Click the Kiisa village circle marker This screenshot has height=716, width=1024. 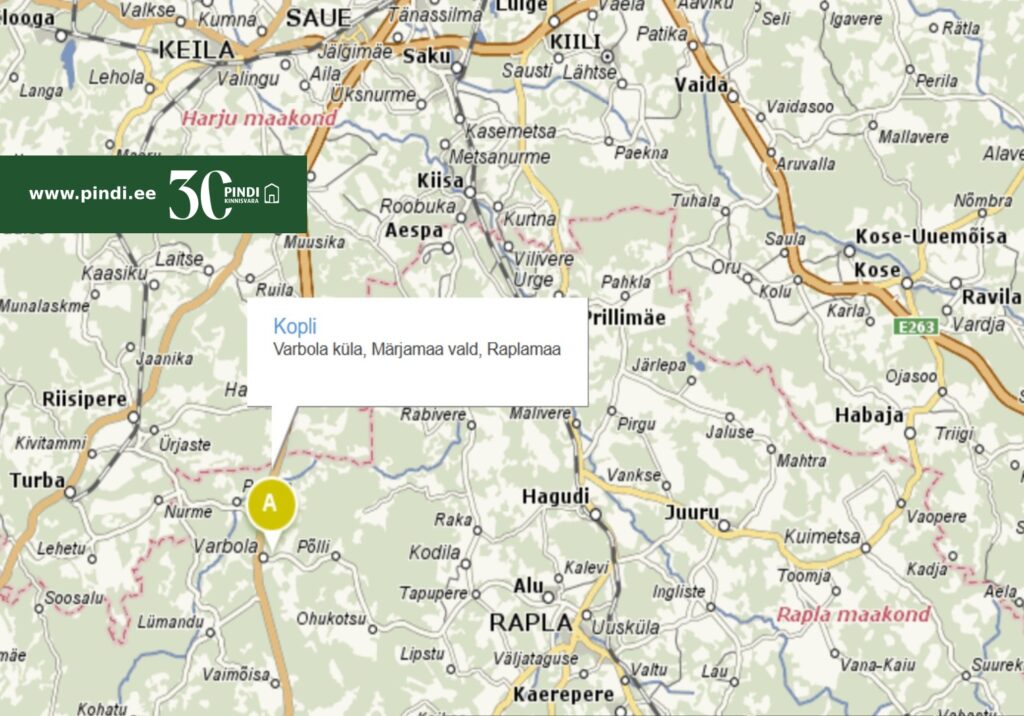[470, 192]
